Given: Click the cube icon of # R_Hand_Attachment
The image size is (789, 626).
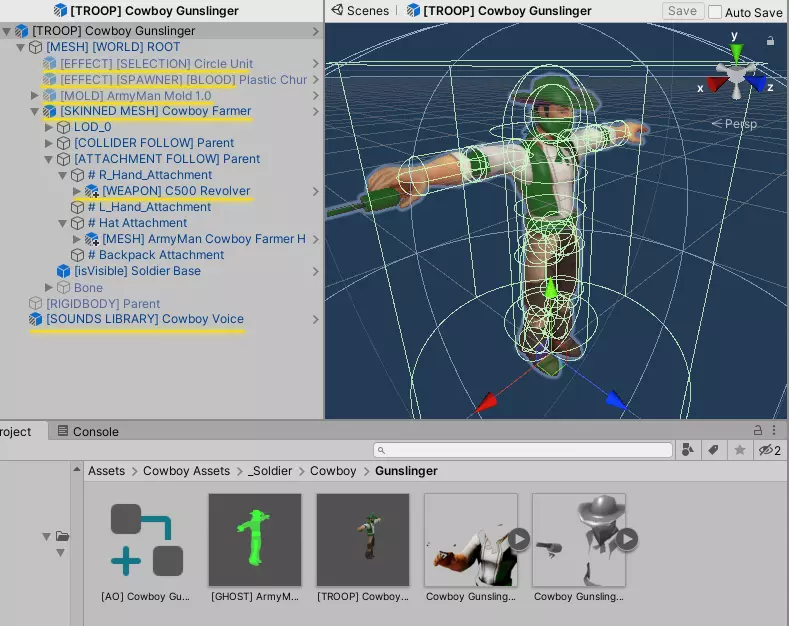Looking at the screenshot, I should coord(77,175).
